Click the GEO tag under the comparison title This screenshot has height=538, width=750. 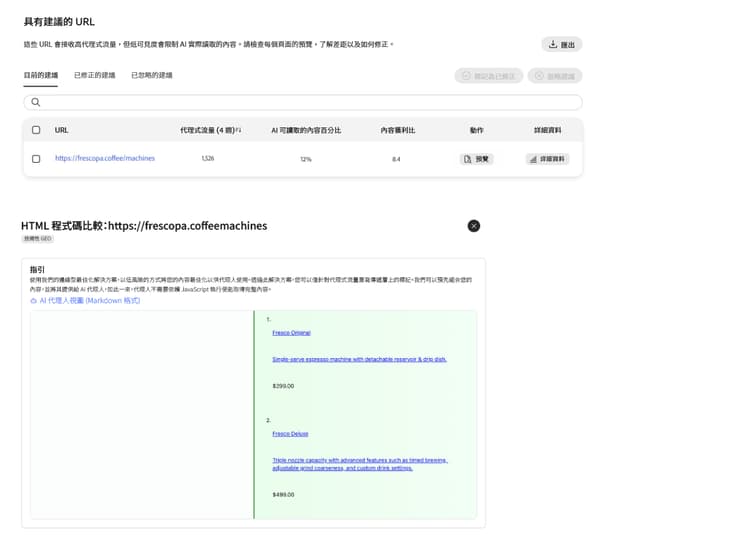(x=37, y=239)
